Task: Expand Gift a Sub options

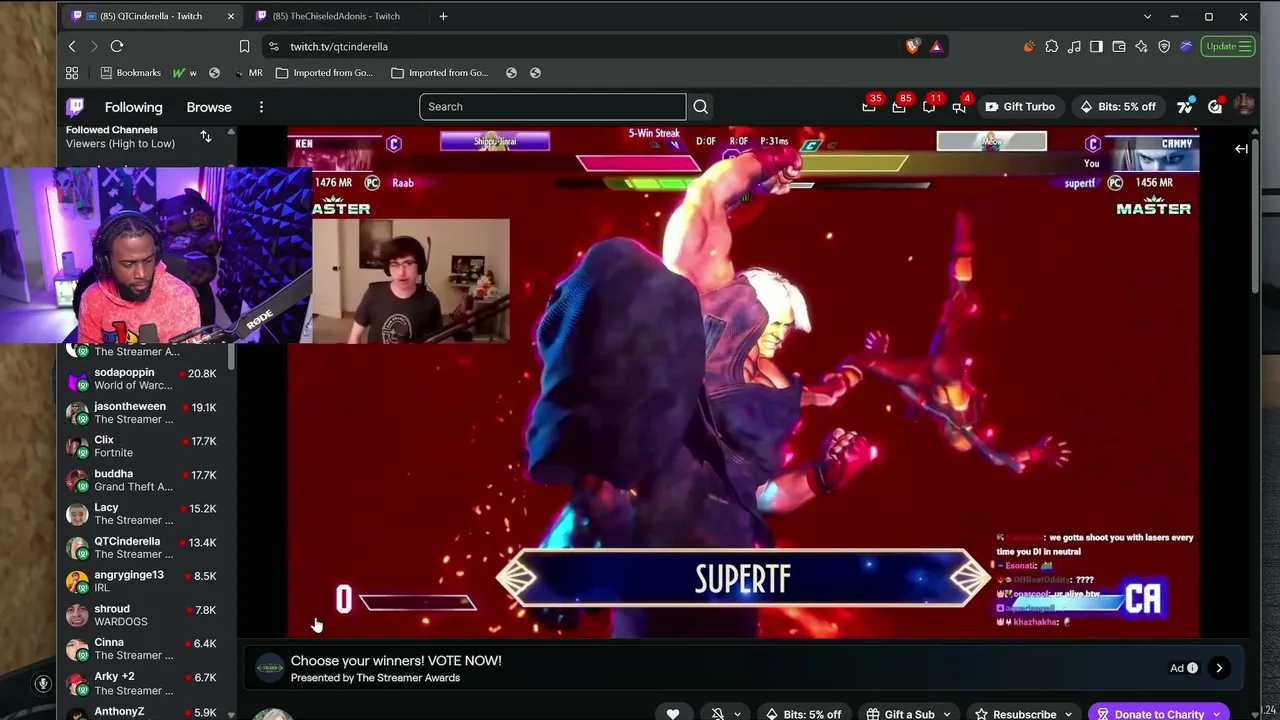Action: [x=909, y=713]
